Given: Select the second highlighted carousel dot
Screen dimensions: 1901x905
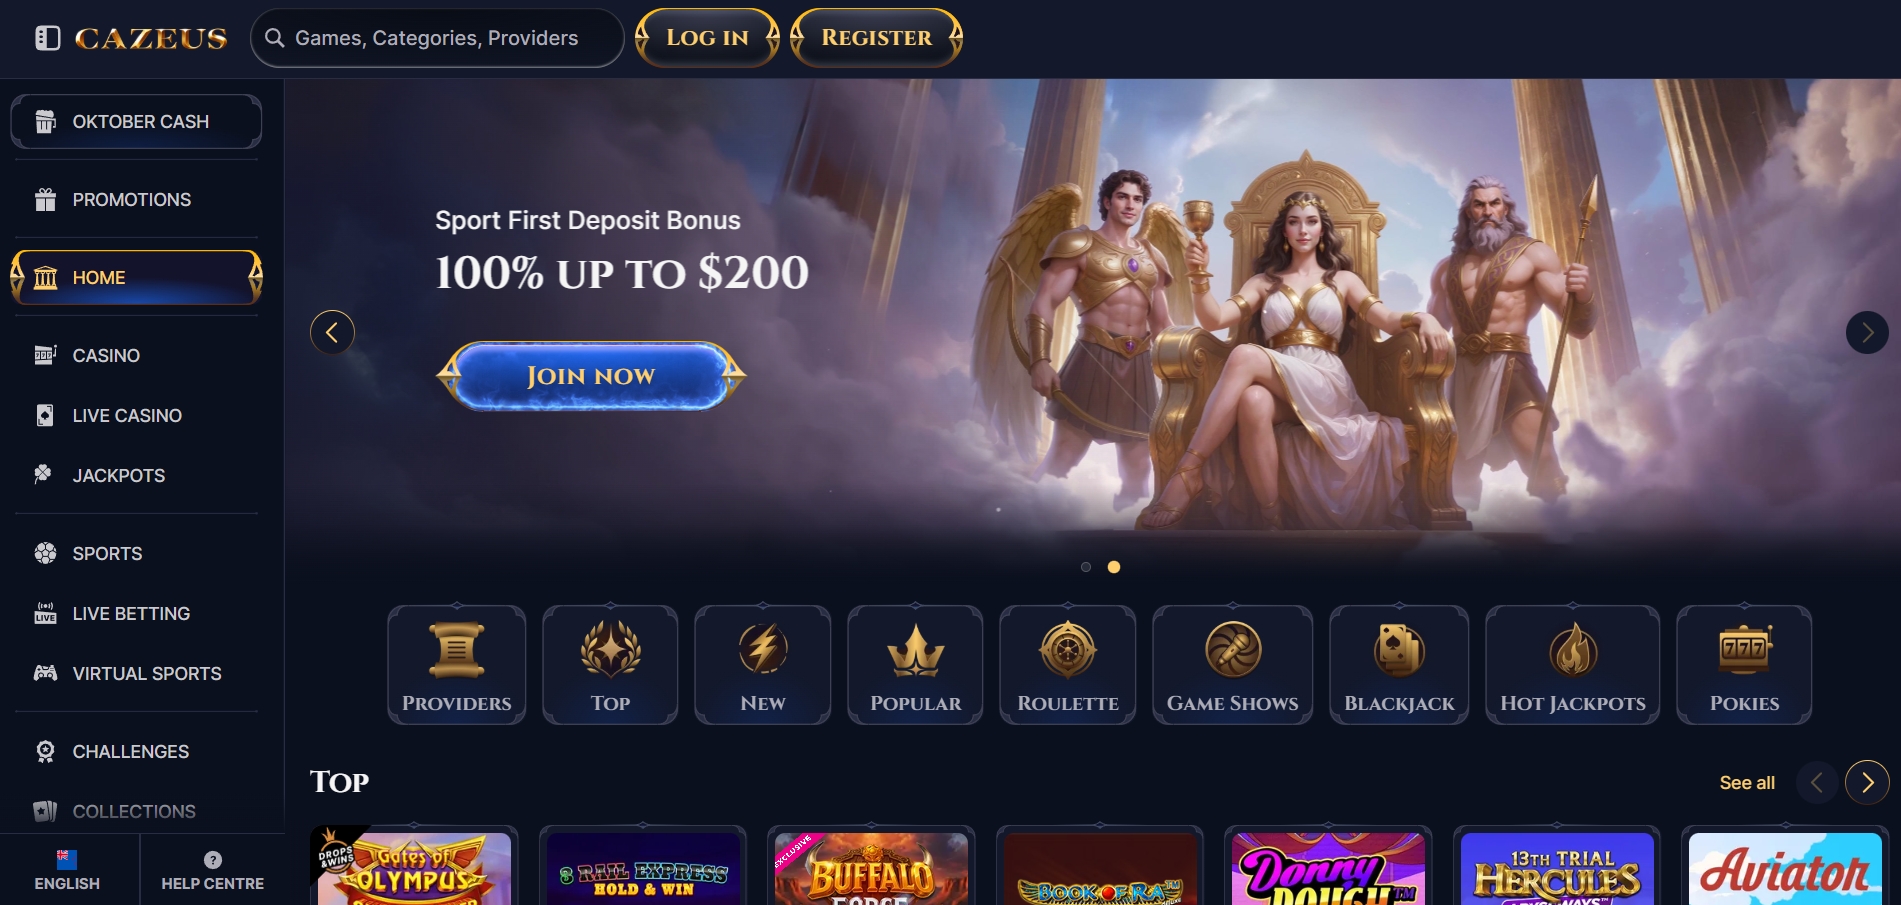Looking at the screenshot, I should pos(1114,567).
